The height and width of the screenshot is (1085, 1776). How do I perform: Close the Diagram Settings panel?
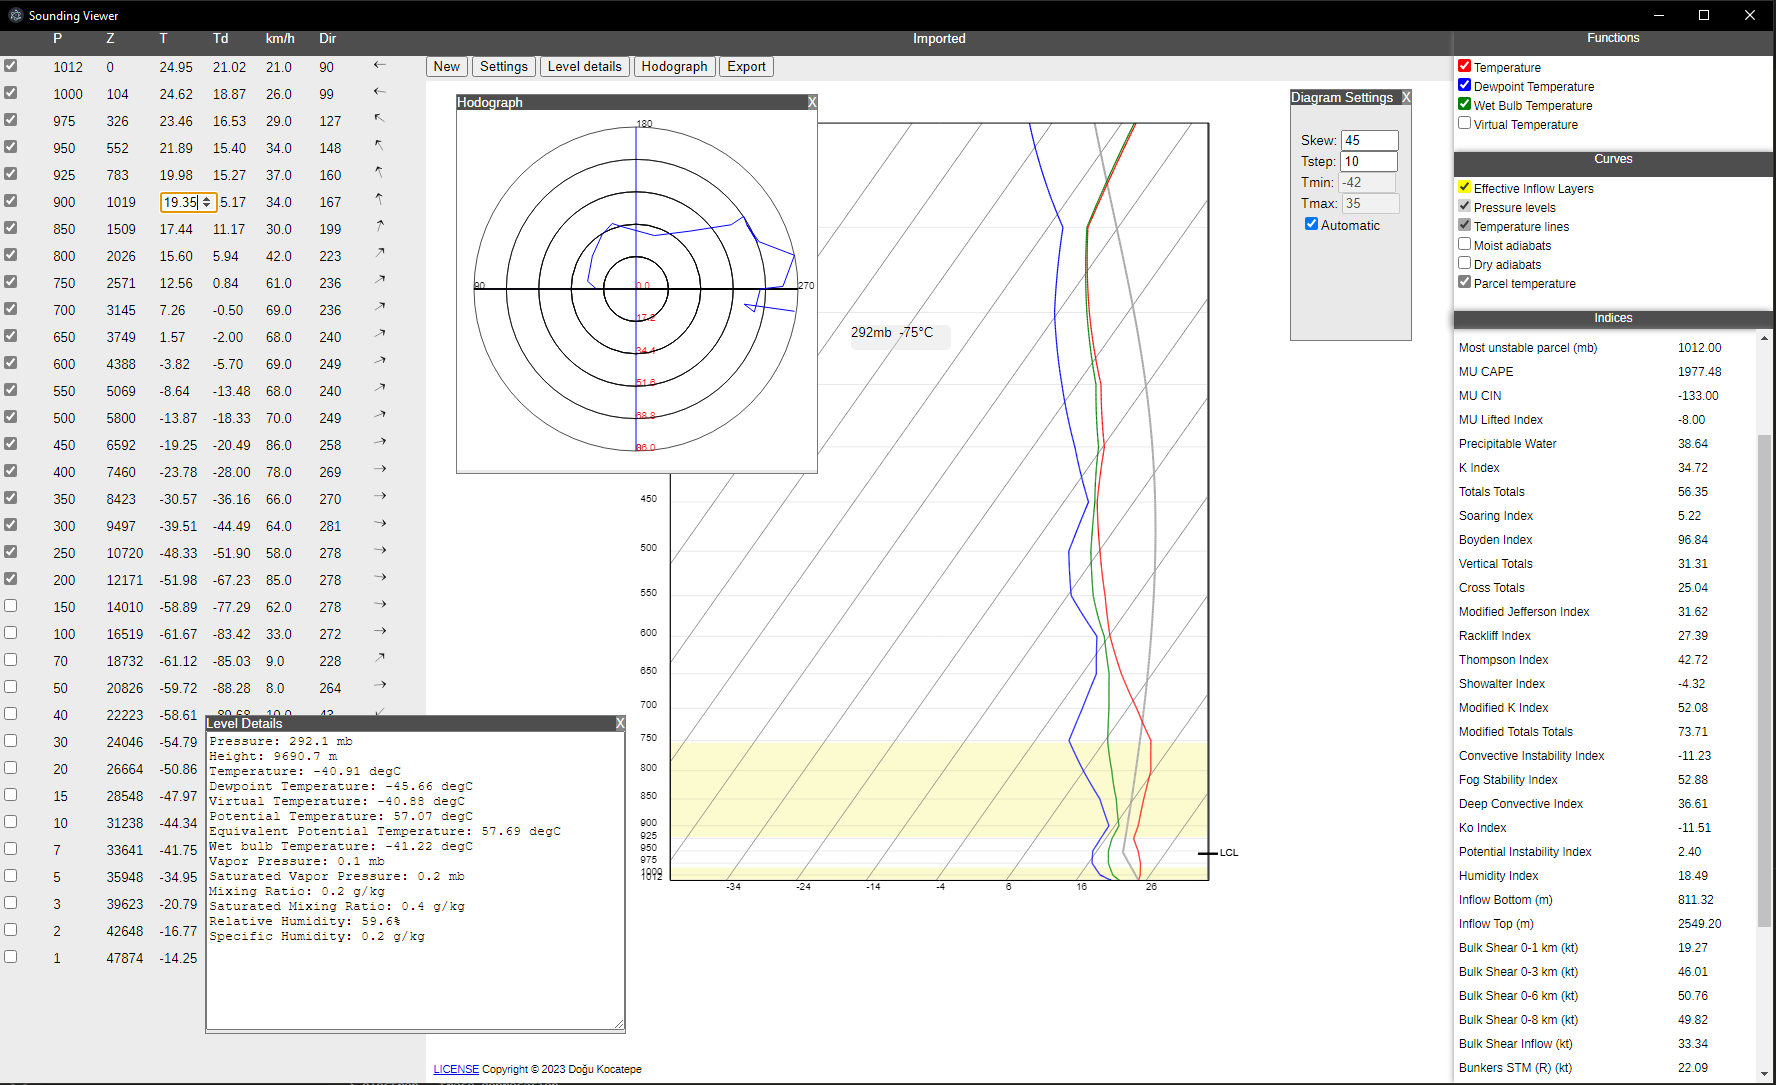click(x=1406, y=97)
